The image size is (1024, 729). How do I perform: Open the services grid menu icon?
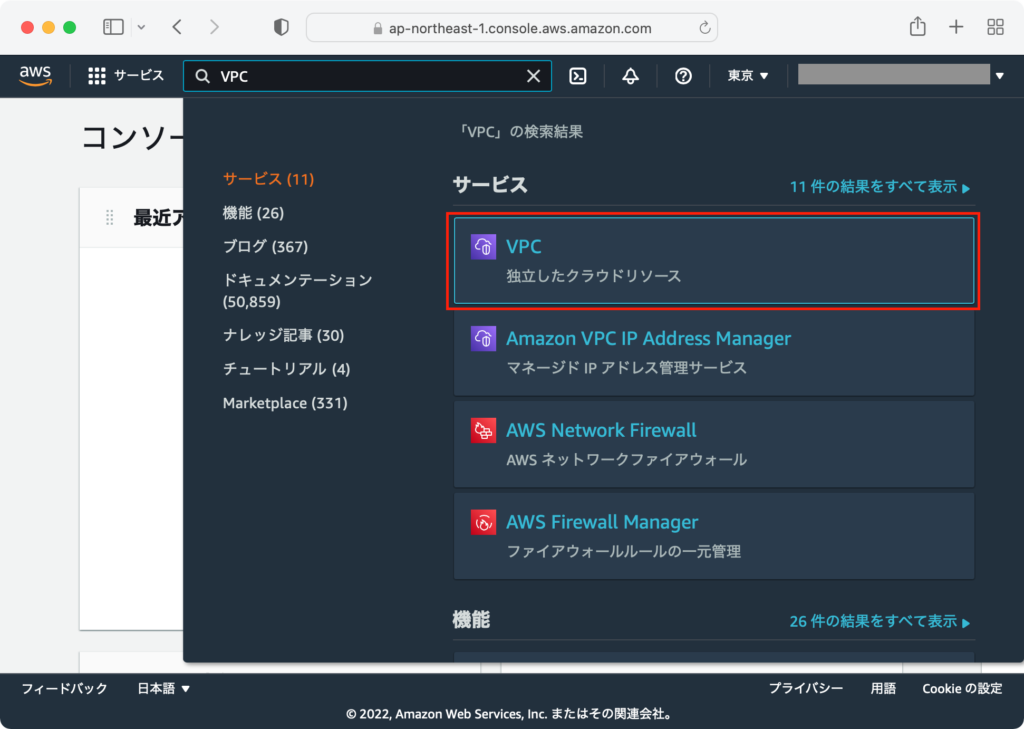coord(97,76)
